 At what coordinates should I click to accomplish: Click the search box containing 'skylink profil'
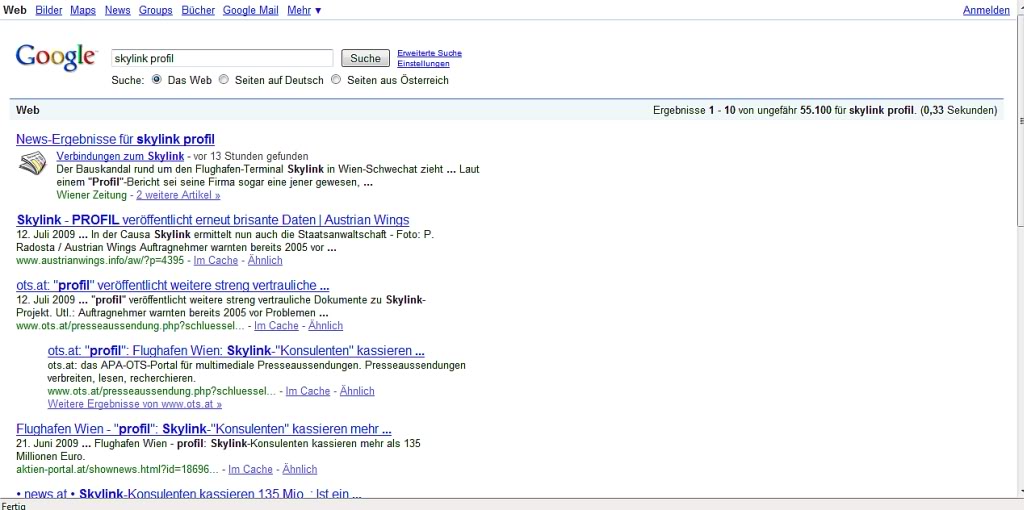222,58
